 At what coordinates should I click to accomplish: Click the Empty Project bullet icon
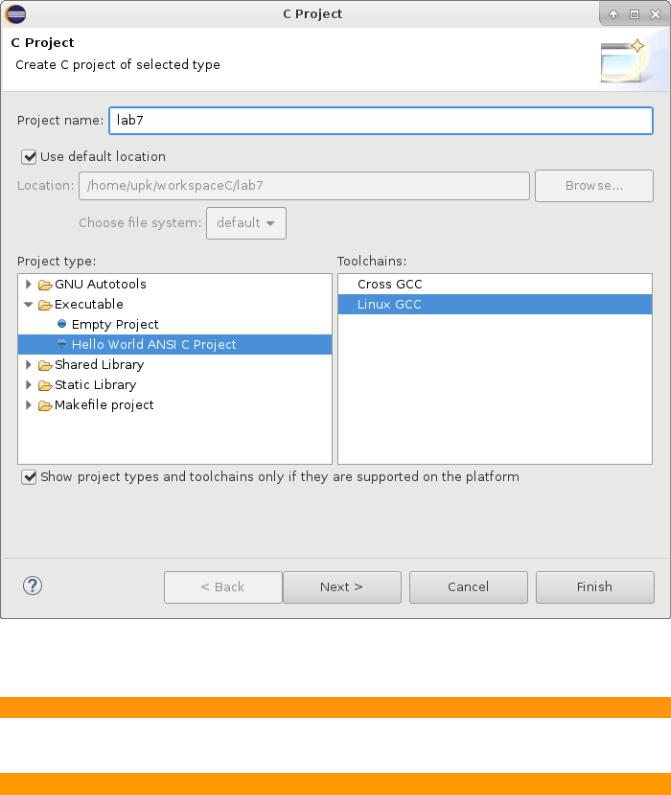point(62,323)
